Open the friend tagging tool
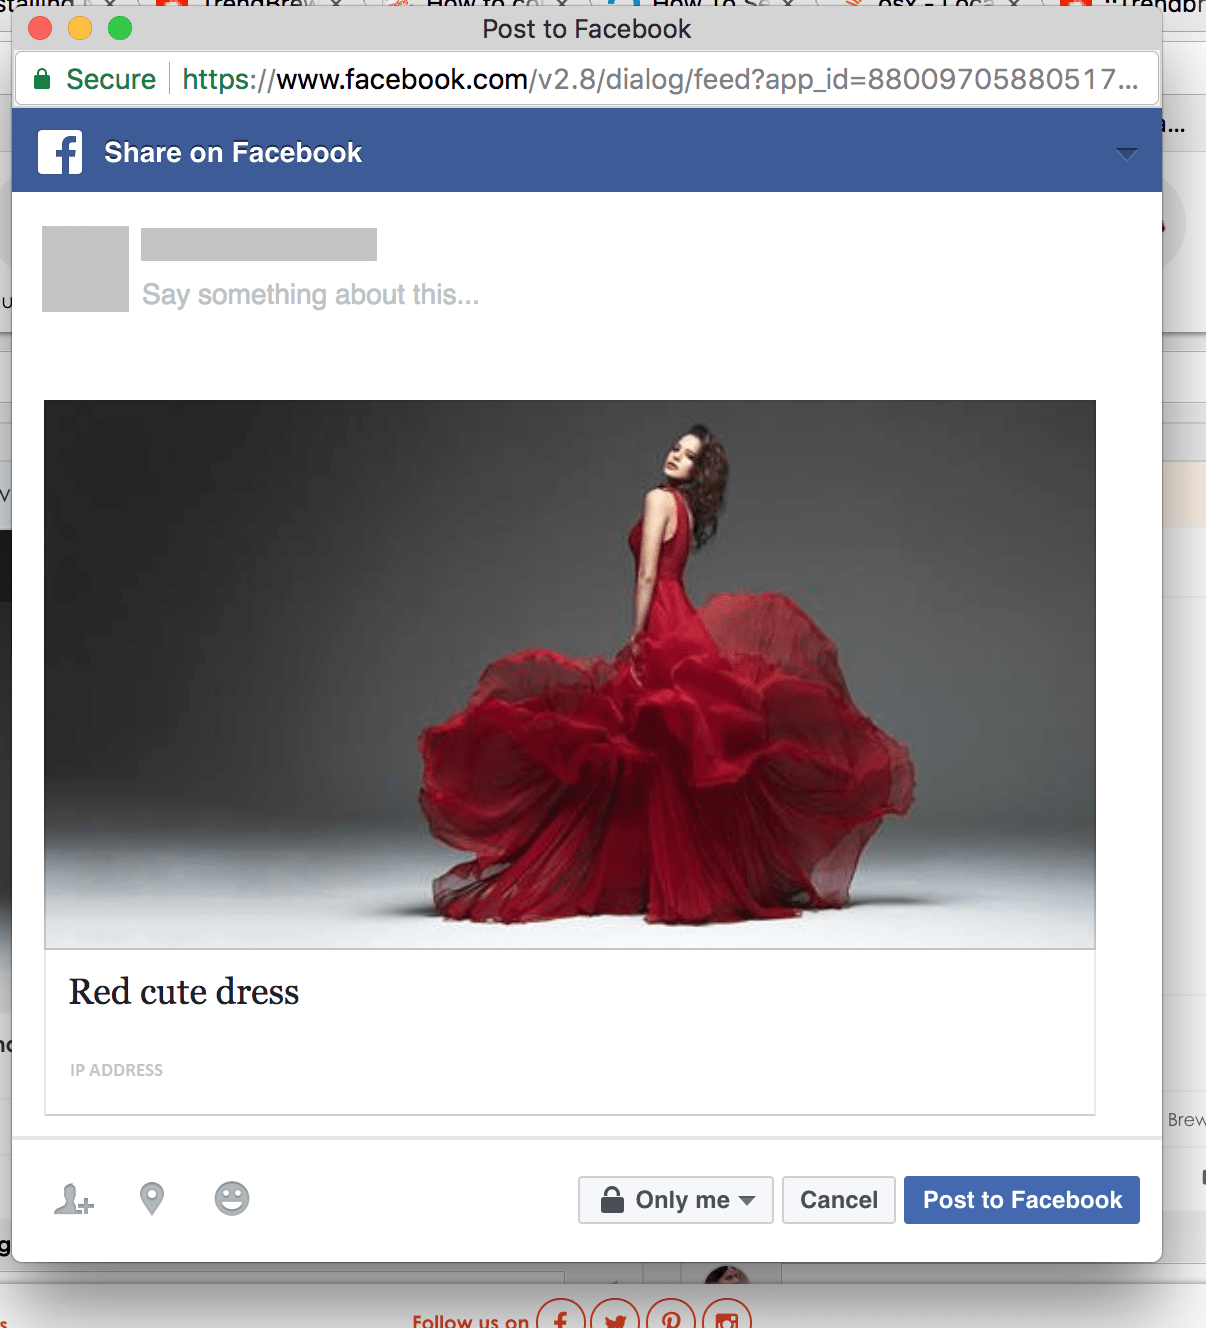1206x1328 pixels. coord(73,1199)
